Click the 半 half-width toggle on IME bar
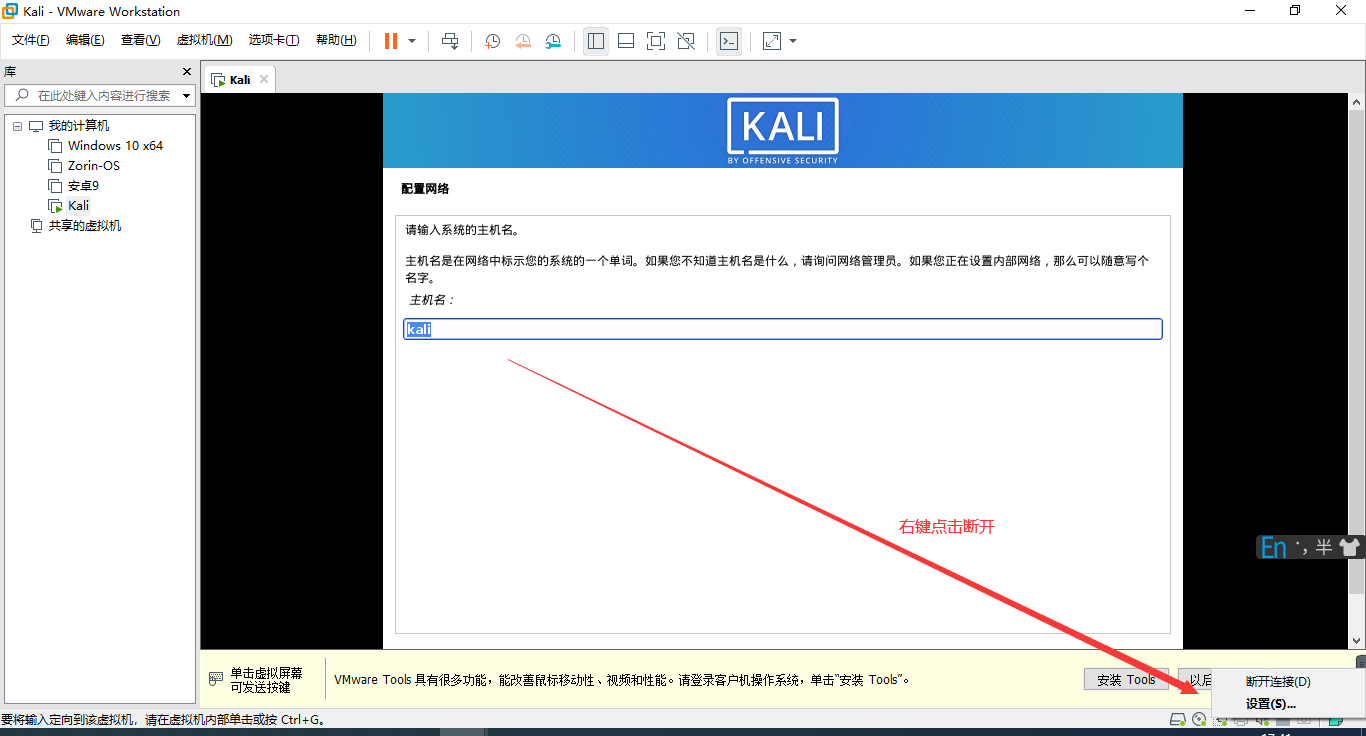1366x736 pixels. pyautogui.click(x=1324, y=547)
